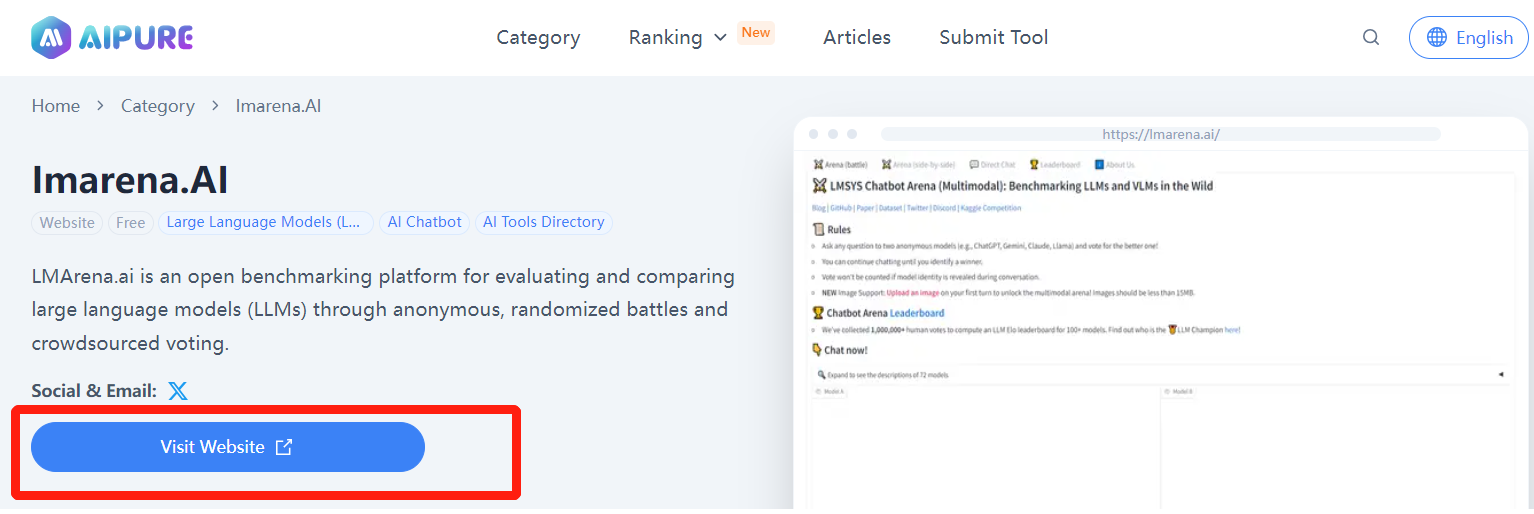The width and height of the screenshot is (1534, 514).
Task: Click the LMArena.ai description paragraph
Action: (x=383, y=310)
